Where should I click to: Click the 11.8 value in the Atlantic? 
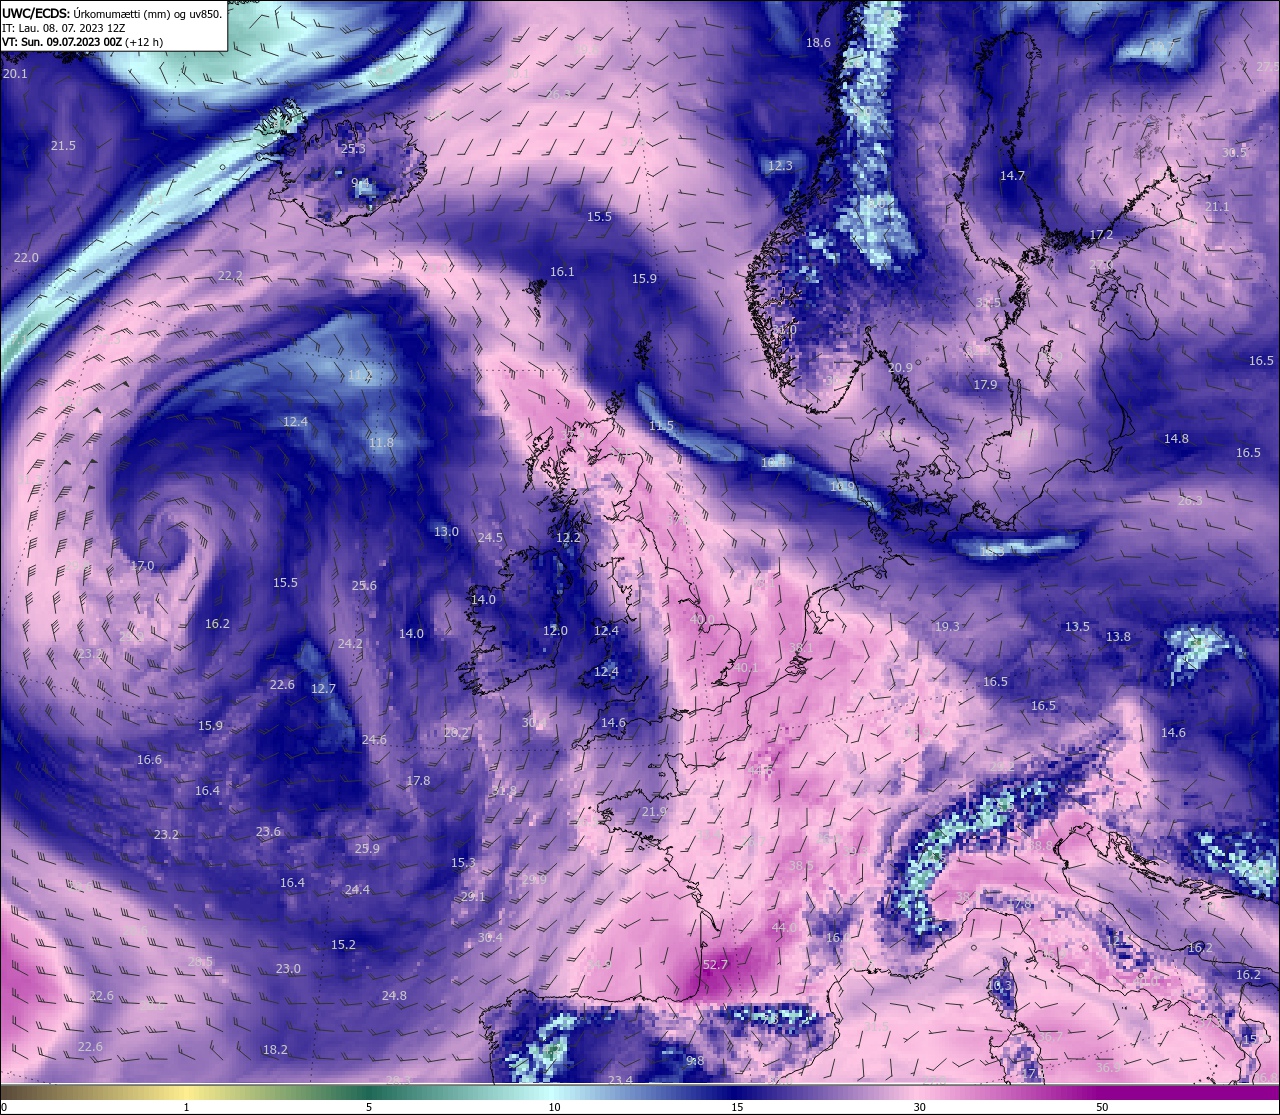coord(381,443)
